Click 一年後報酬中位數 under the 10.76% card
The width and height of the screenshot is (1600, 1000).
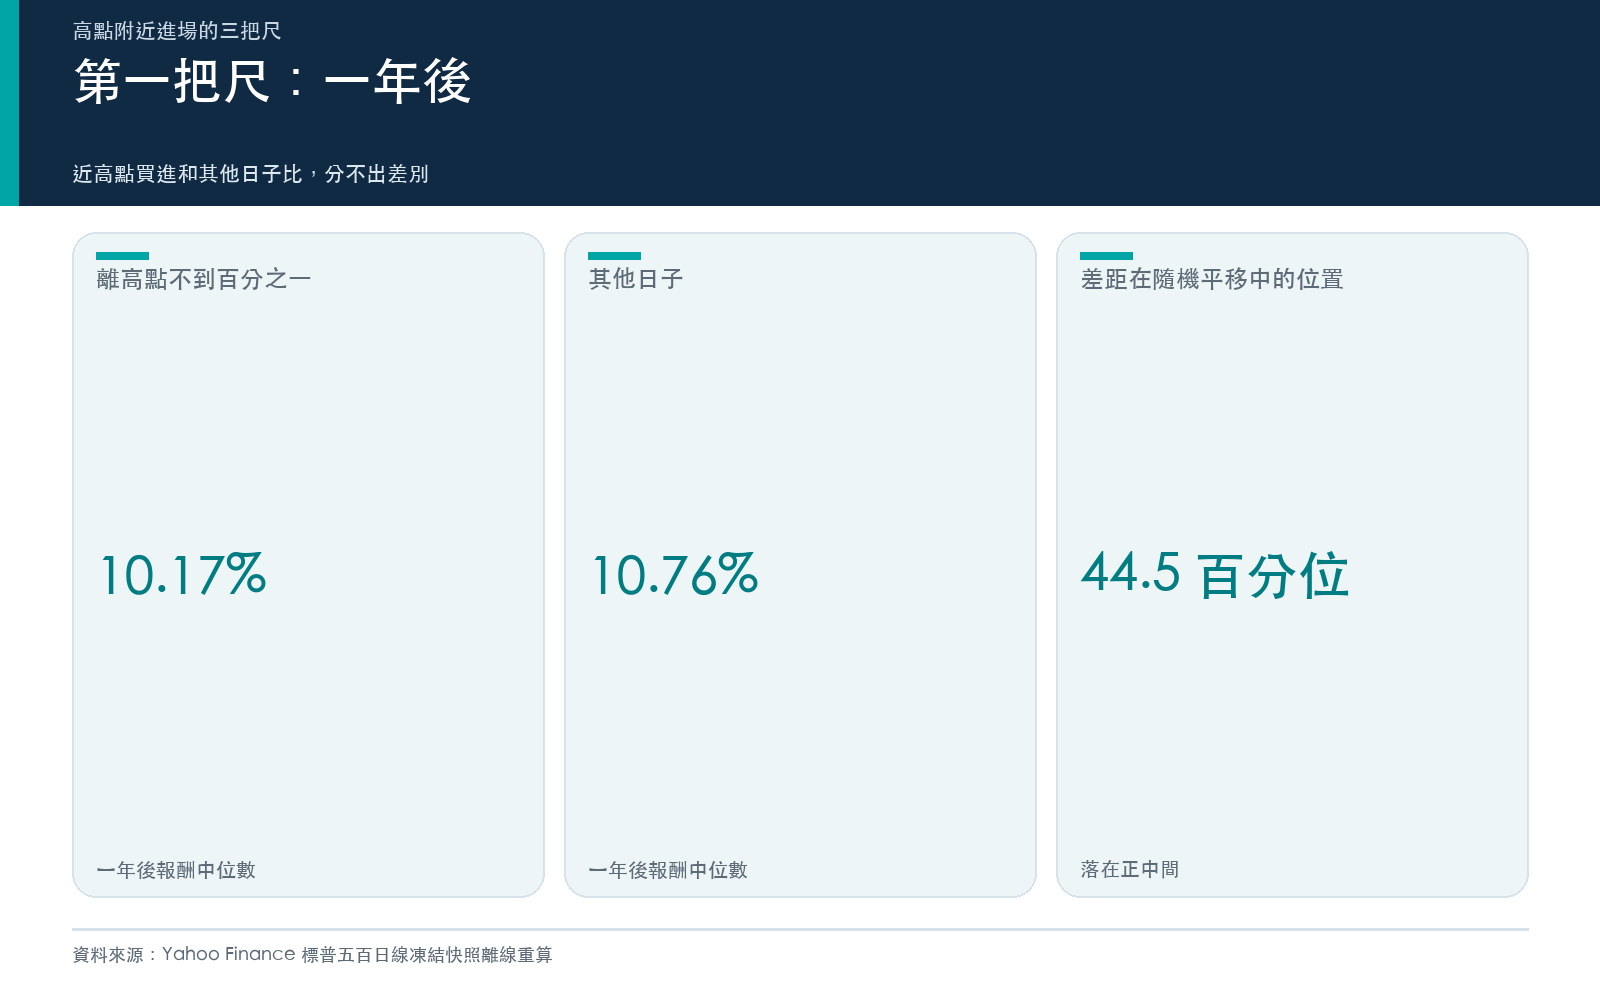668,870
